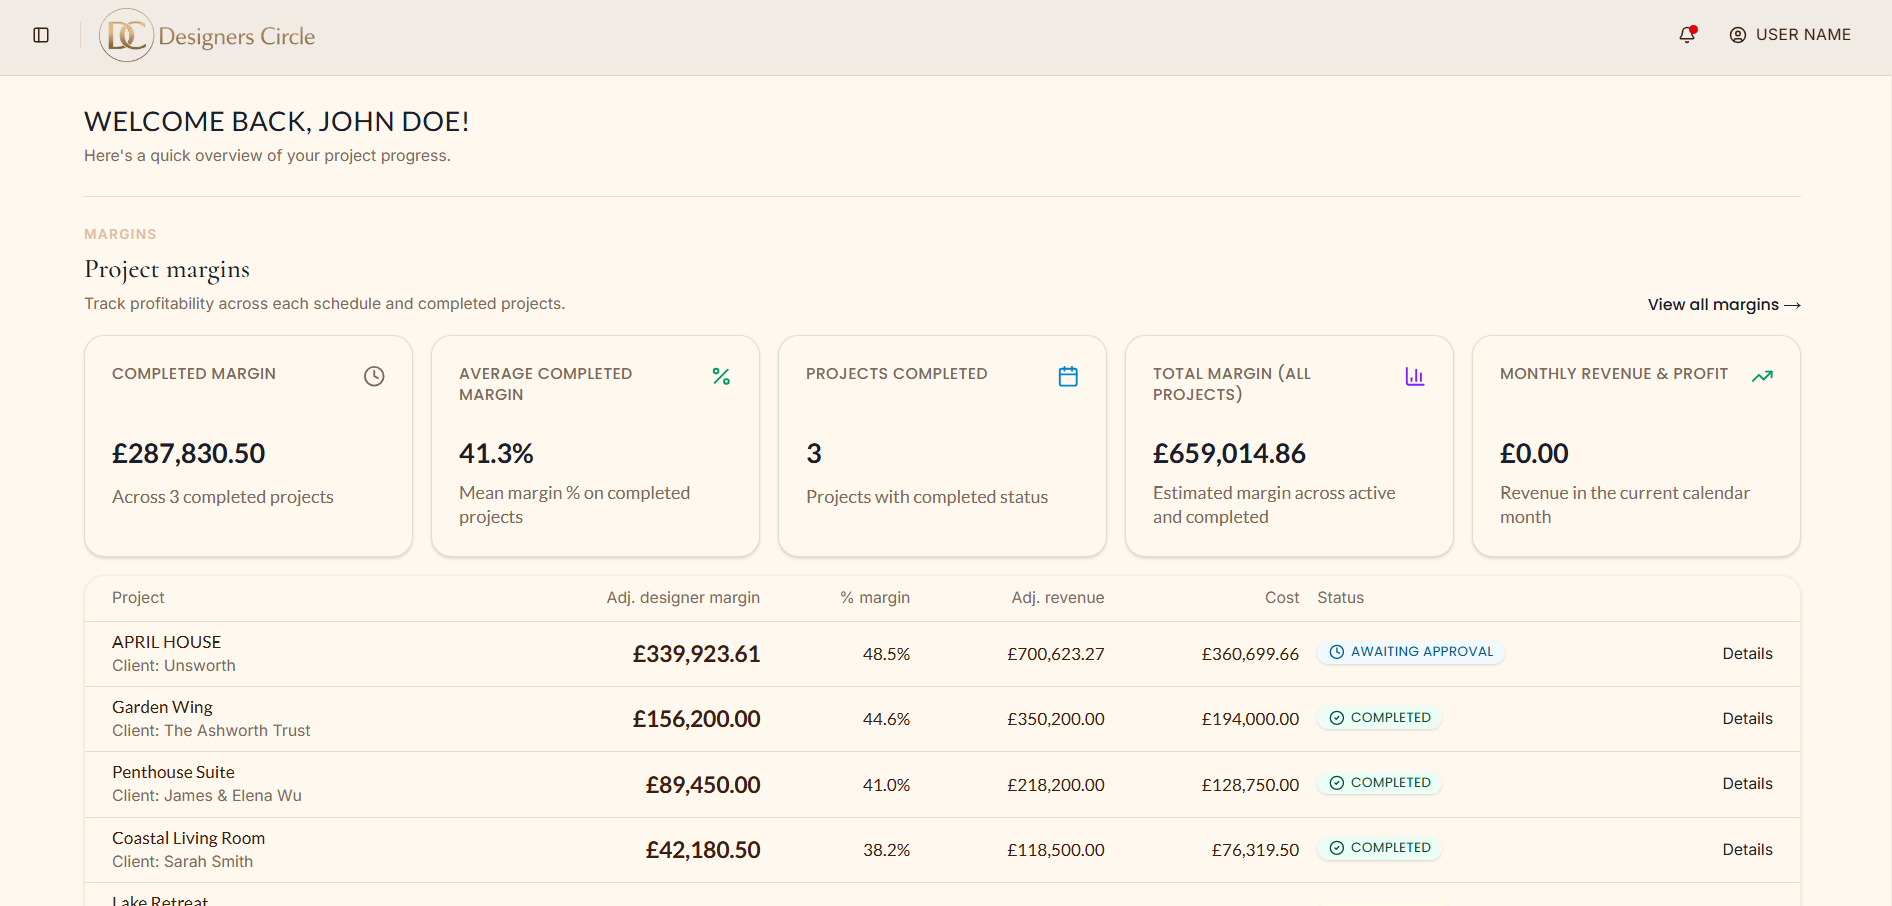Click the calendar icon on Projects Completed card
The height and width of the screenshot is (906, 1892).
pyautogui.click(x=1068, y=376)
